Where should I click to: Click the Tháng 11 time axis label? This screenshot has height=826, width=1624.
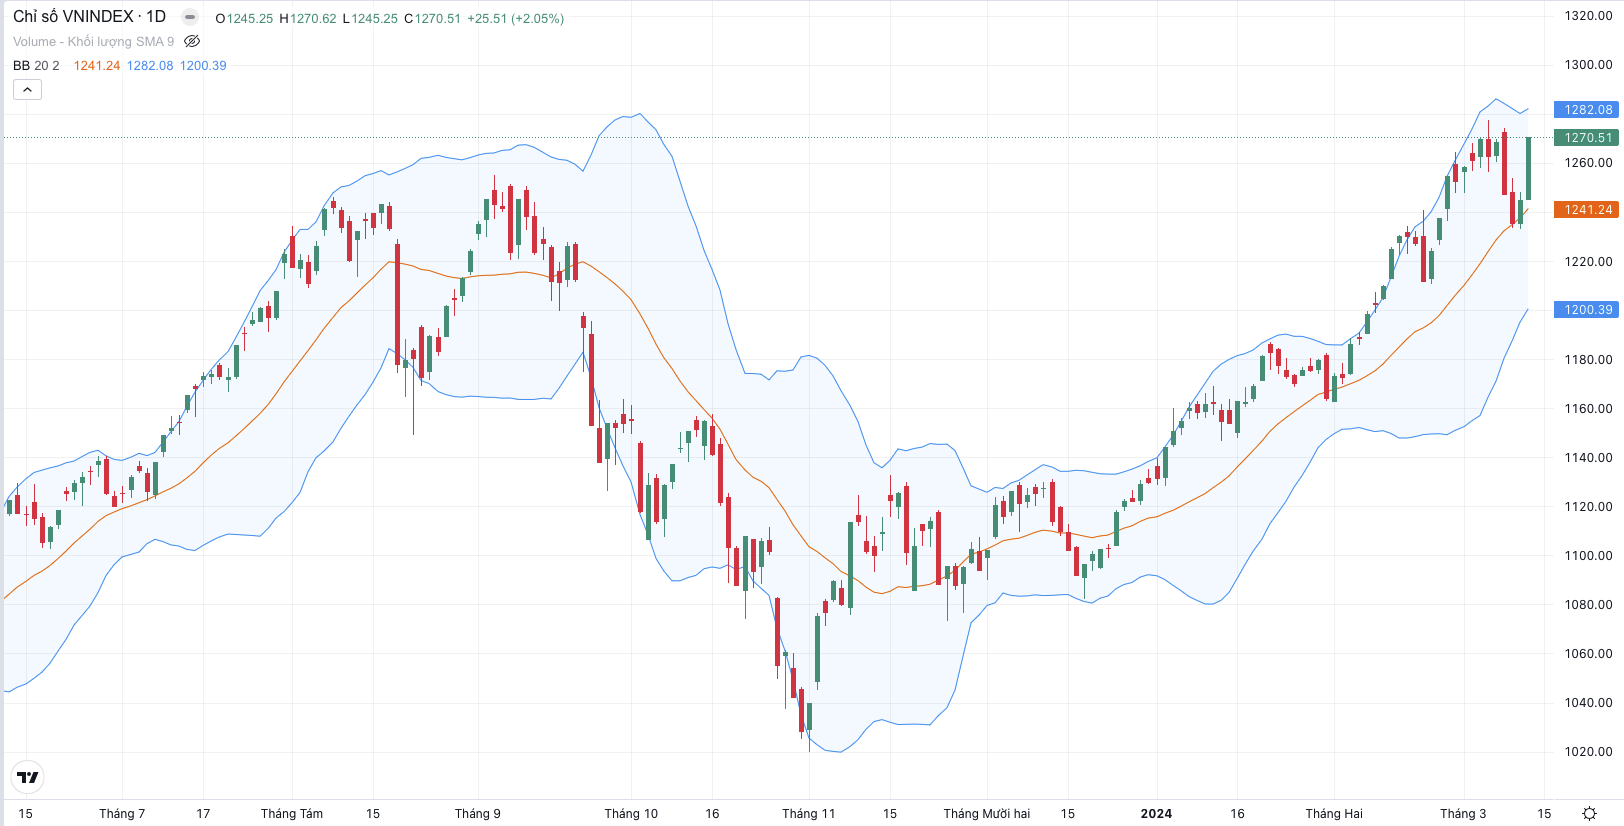pos(808,813)
